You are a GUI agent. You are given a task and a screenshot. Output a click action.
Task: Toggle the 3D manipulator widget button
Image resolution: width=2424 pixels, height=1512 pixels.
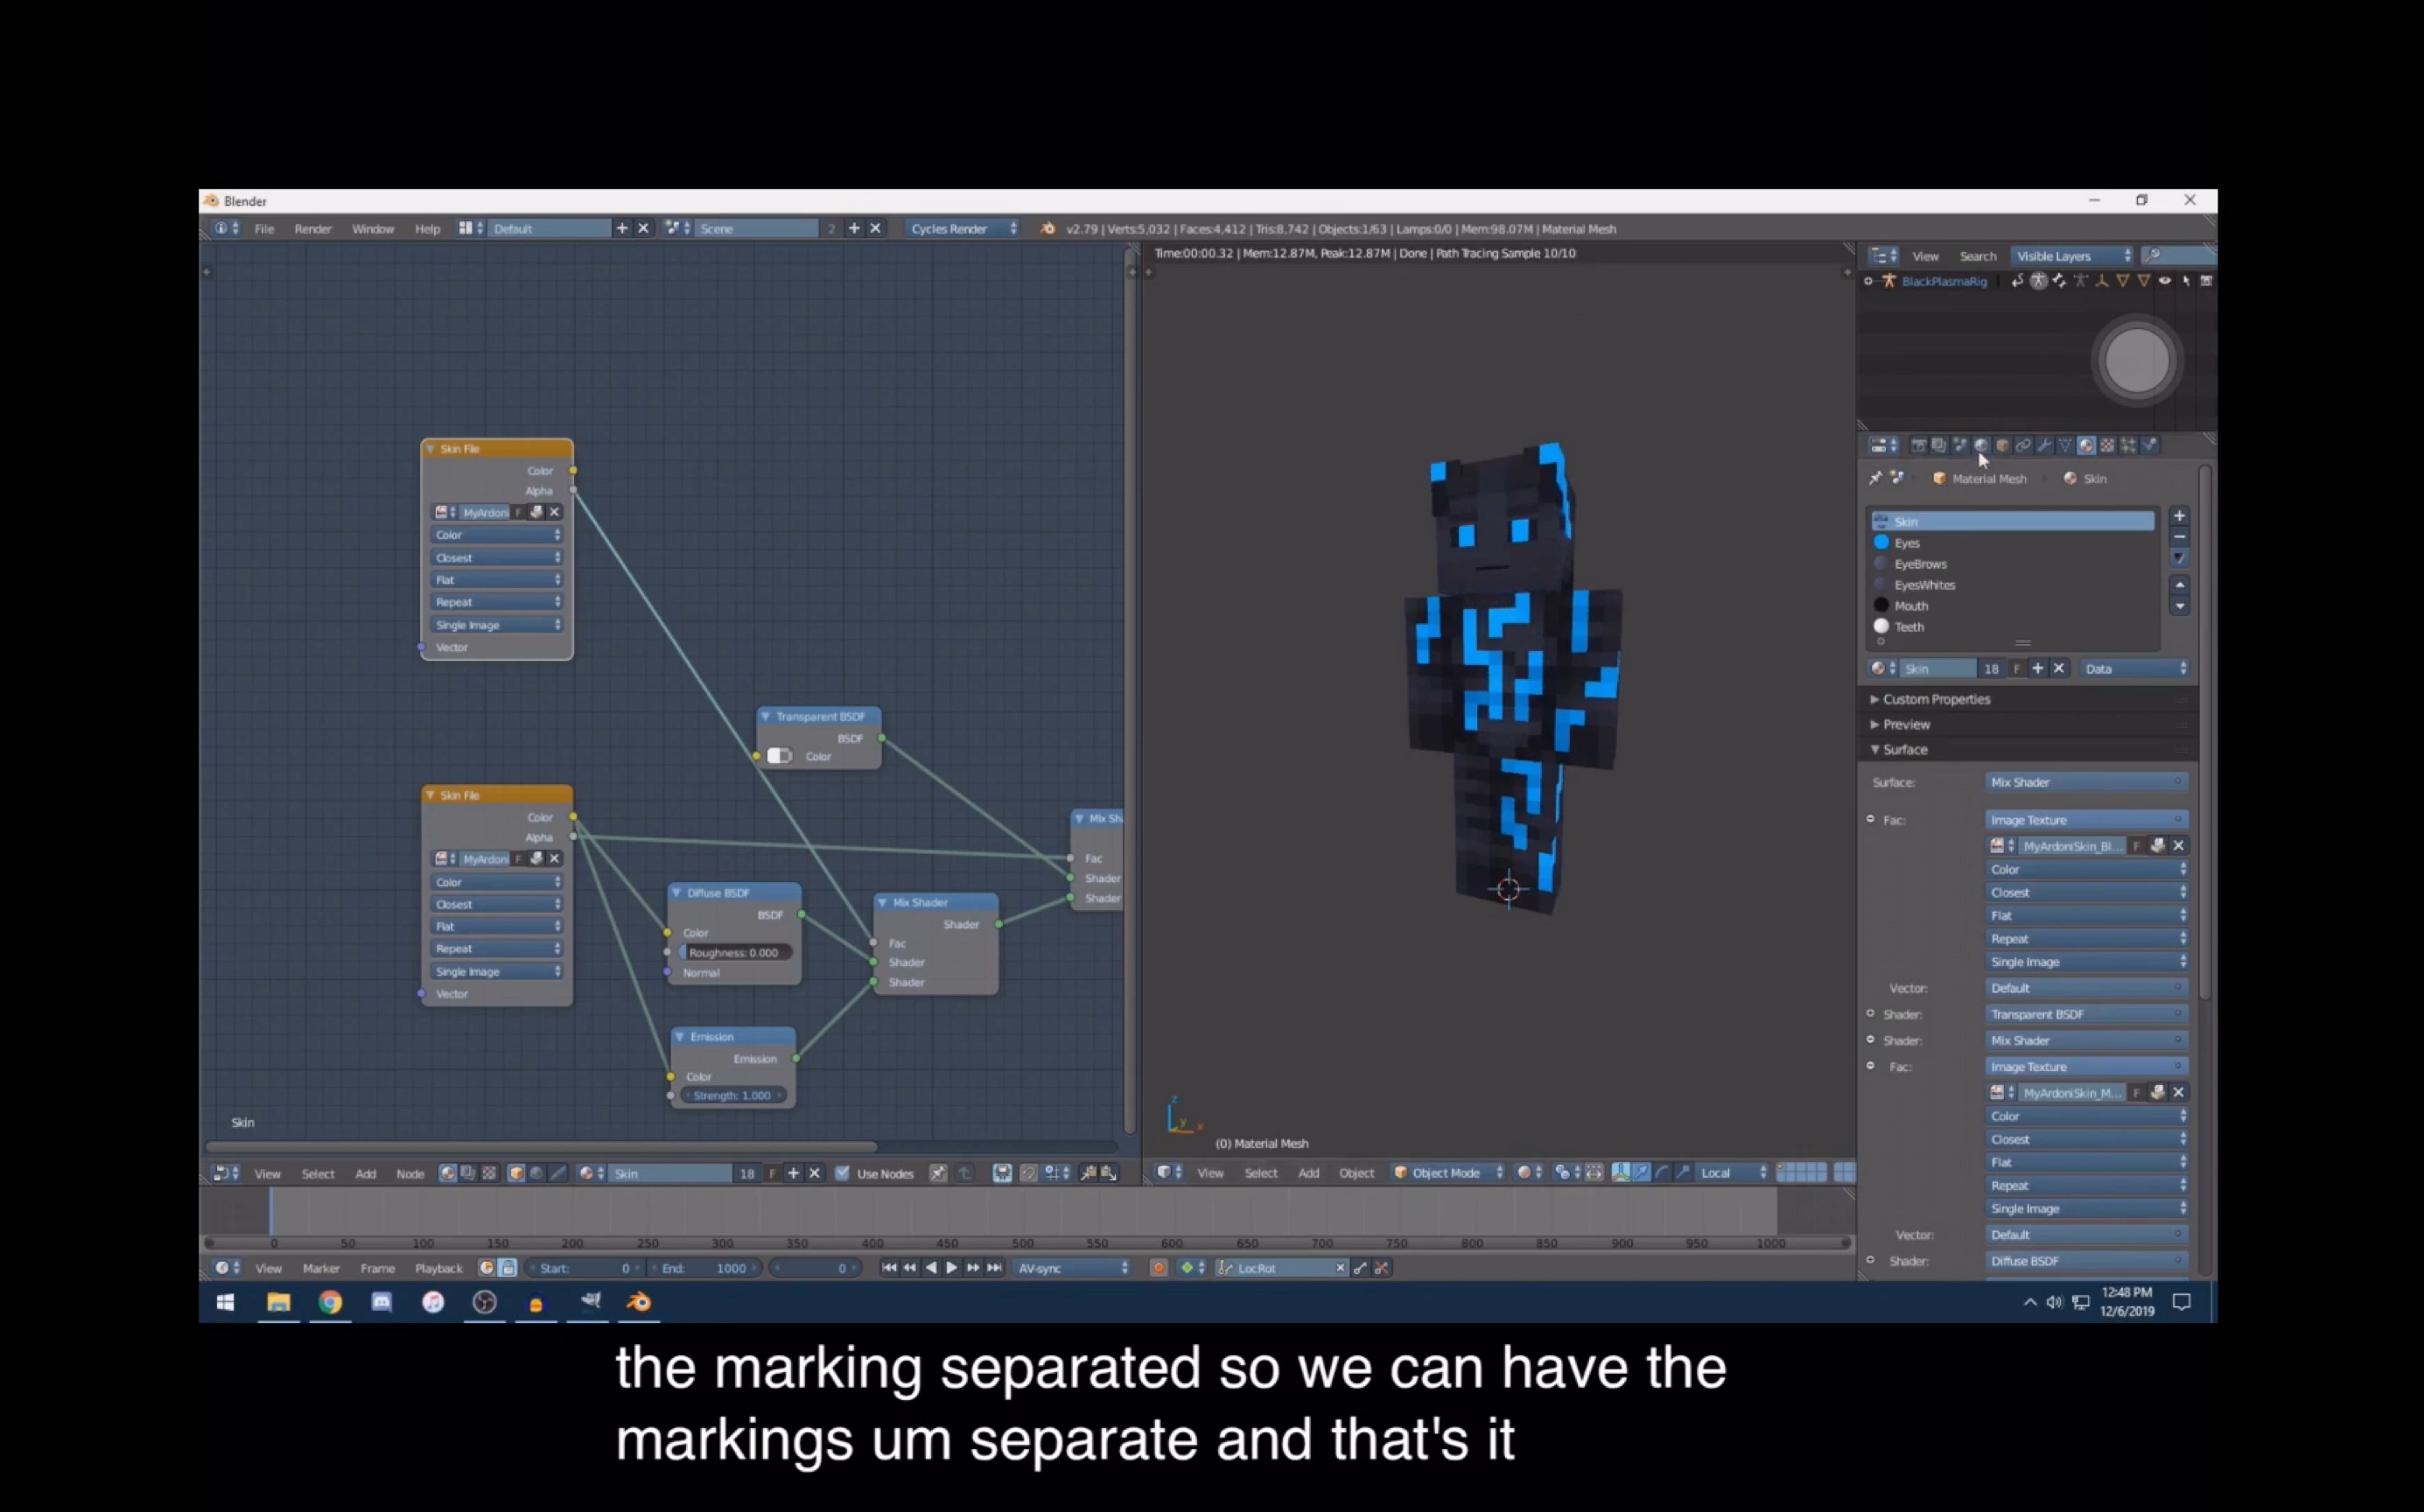click(x=1622, y=1173)
